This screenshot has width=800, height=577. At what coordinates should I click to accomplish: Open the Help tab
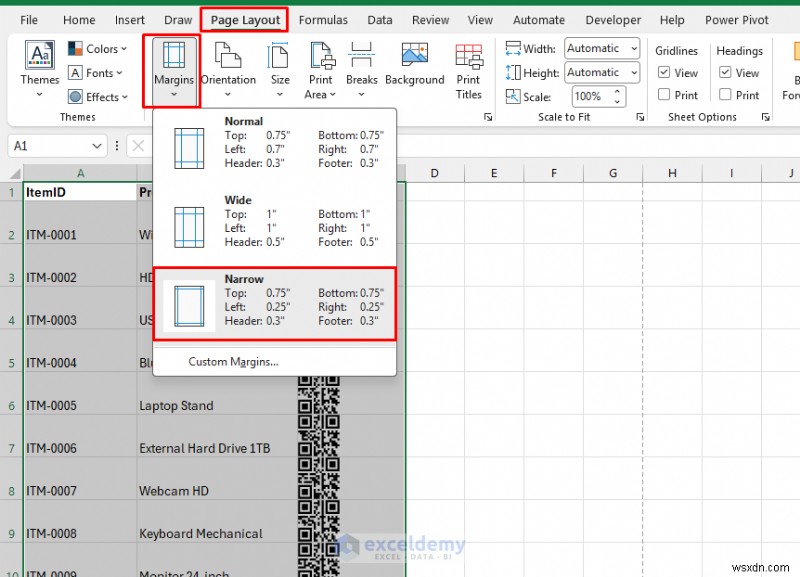click(672, 20)
